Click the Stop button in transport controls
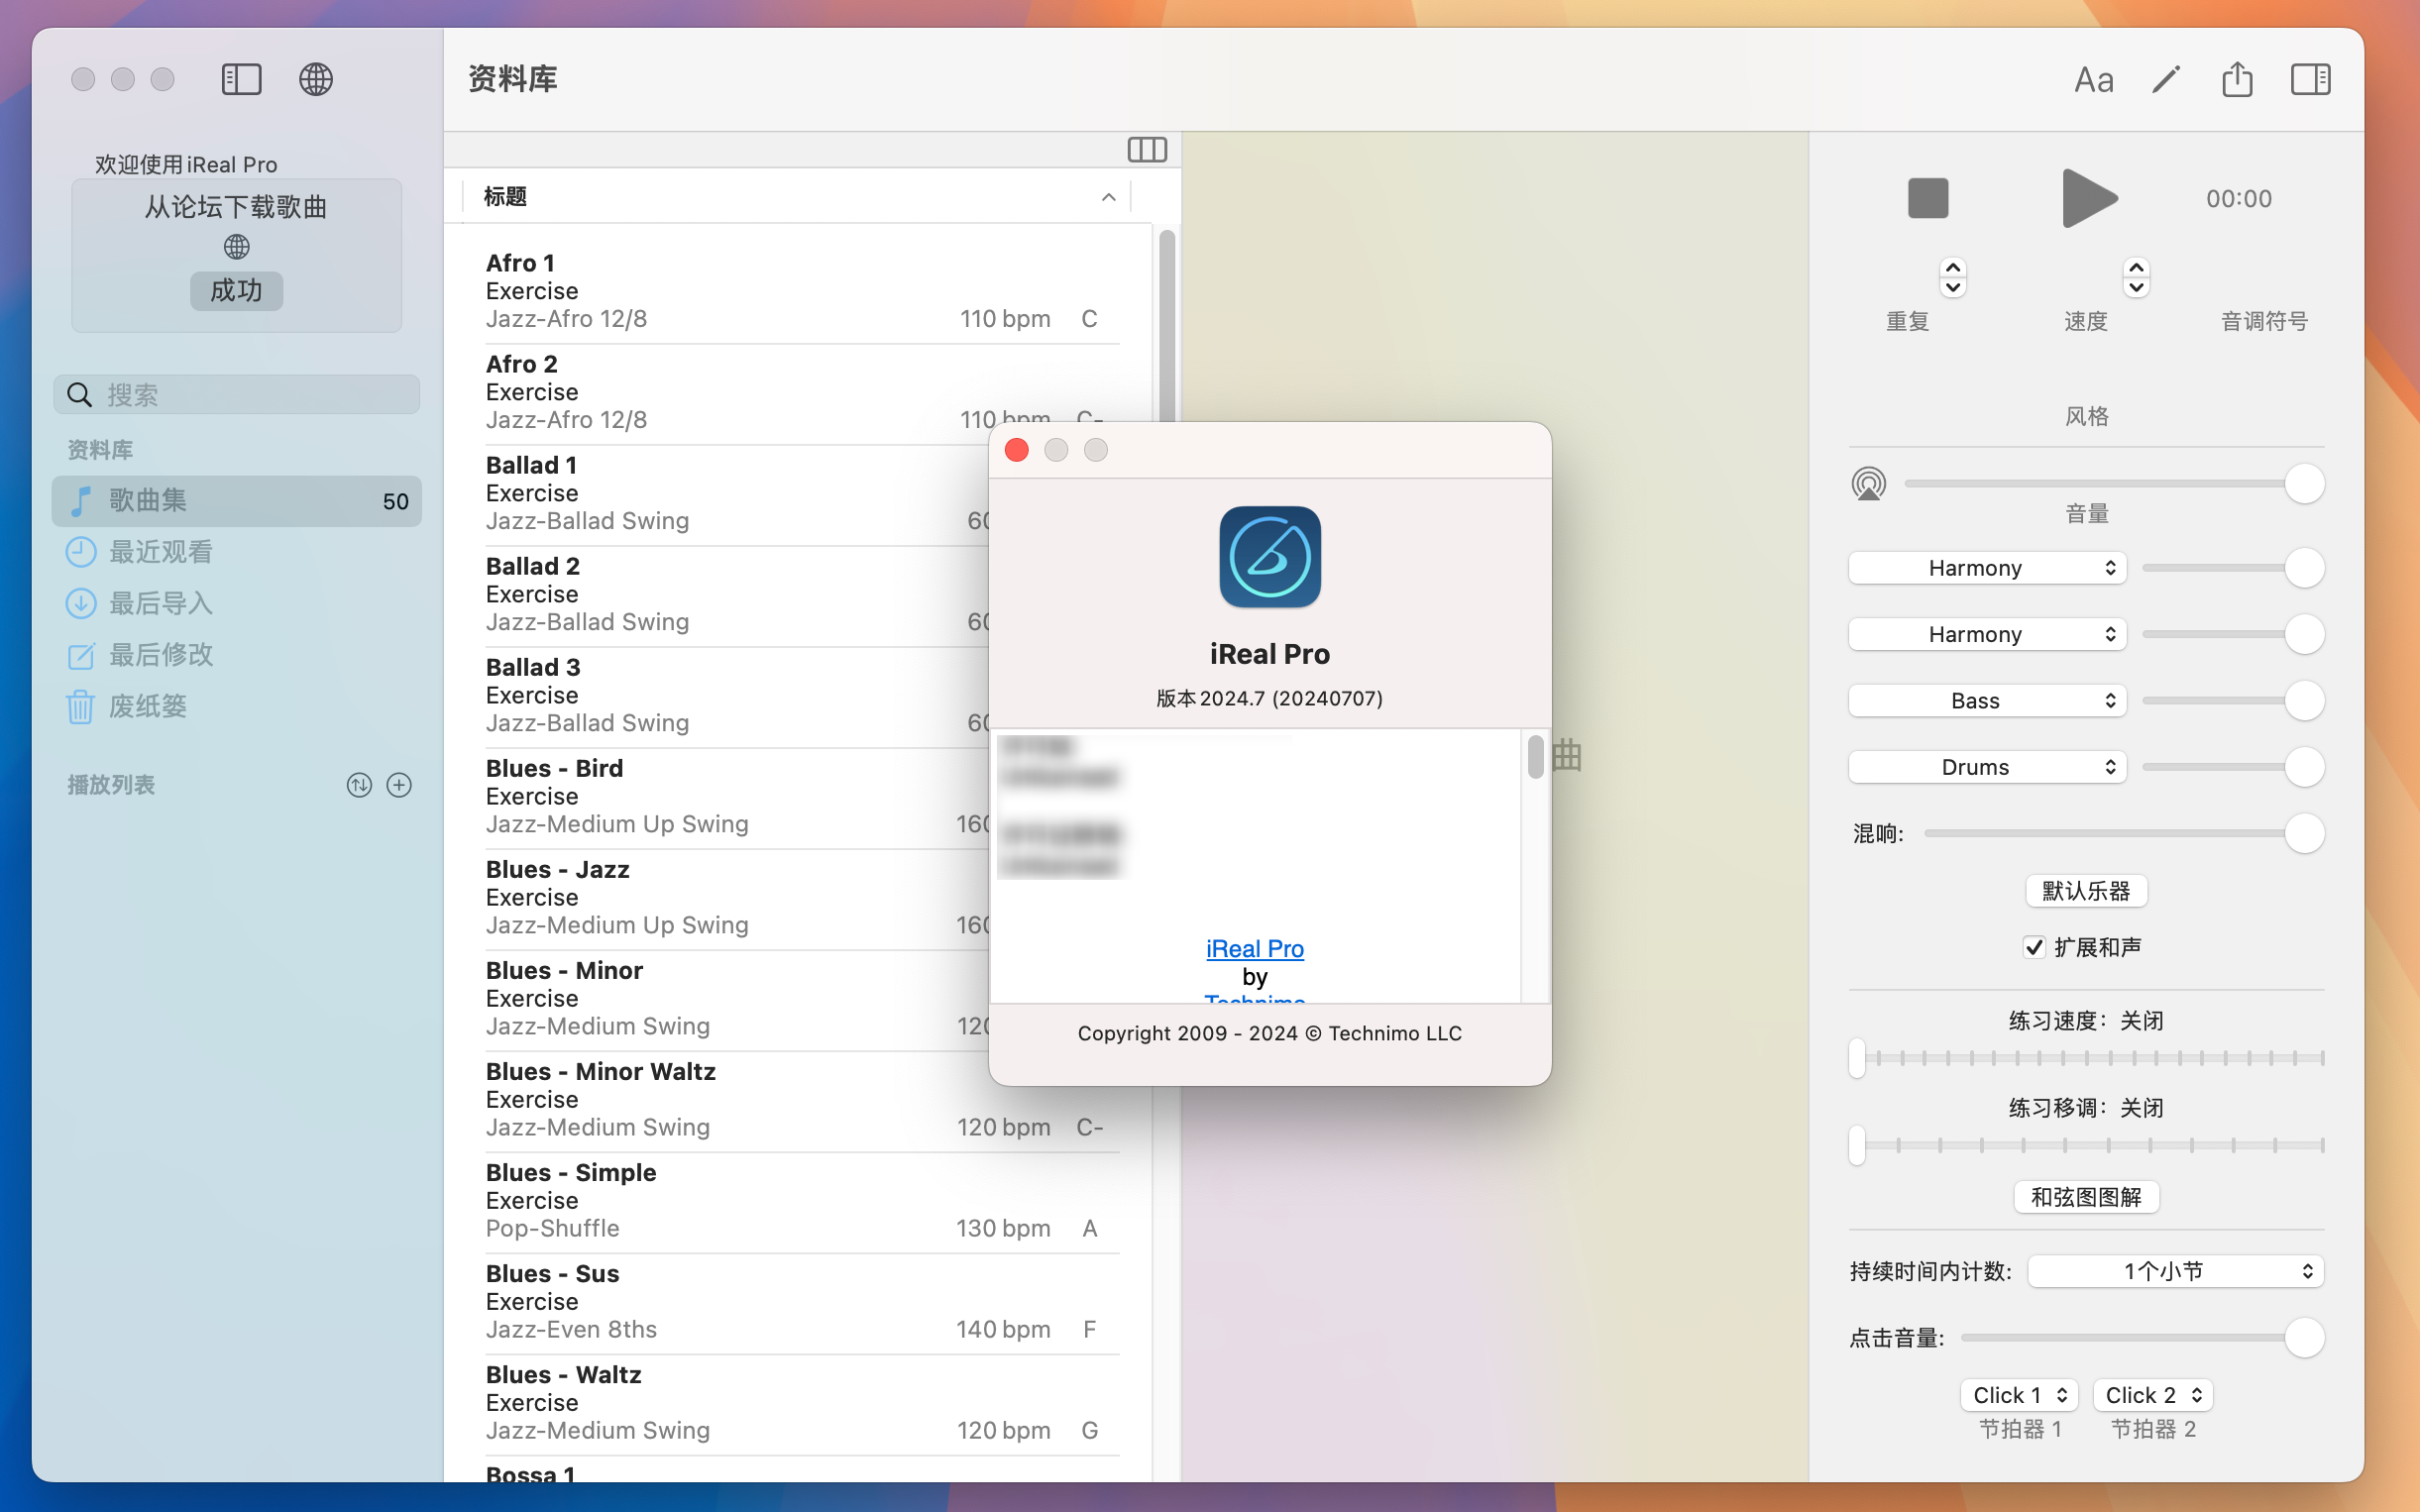 [x=1928, y=197]
